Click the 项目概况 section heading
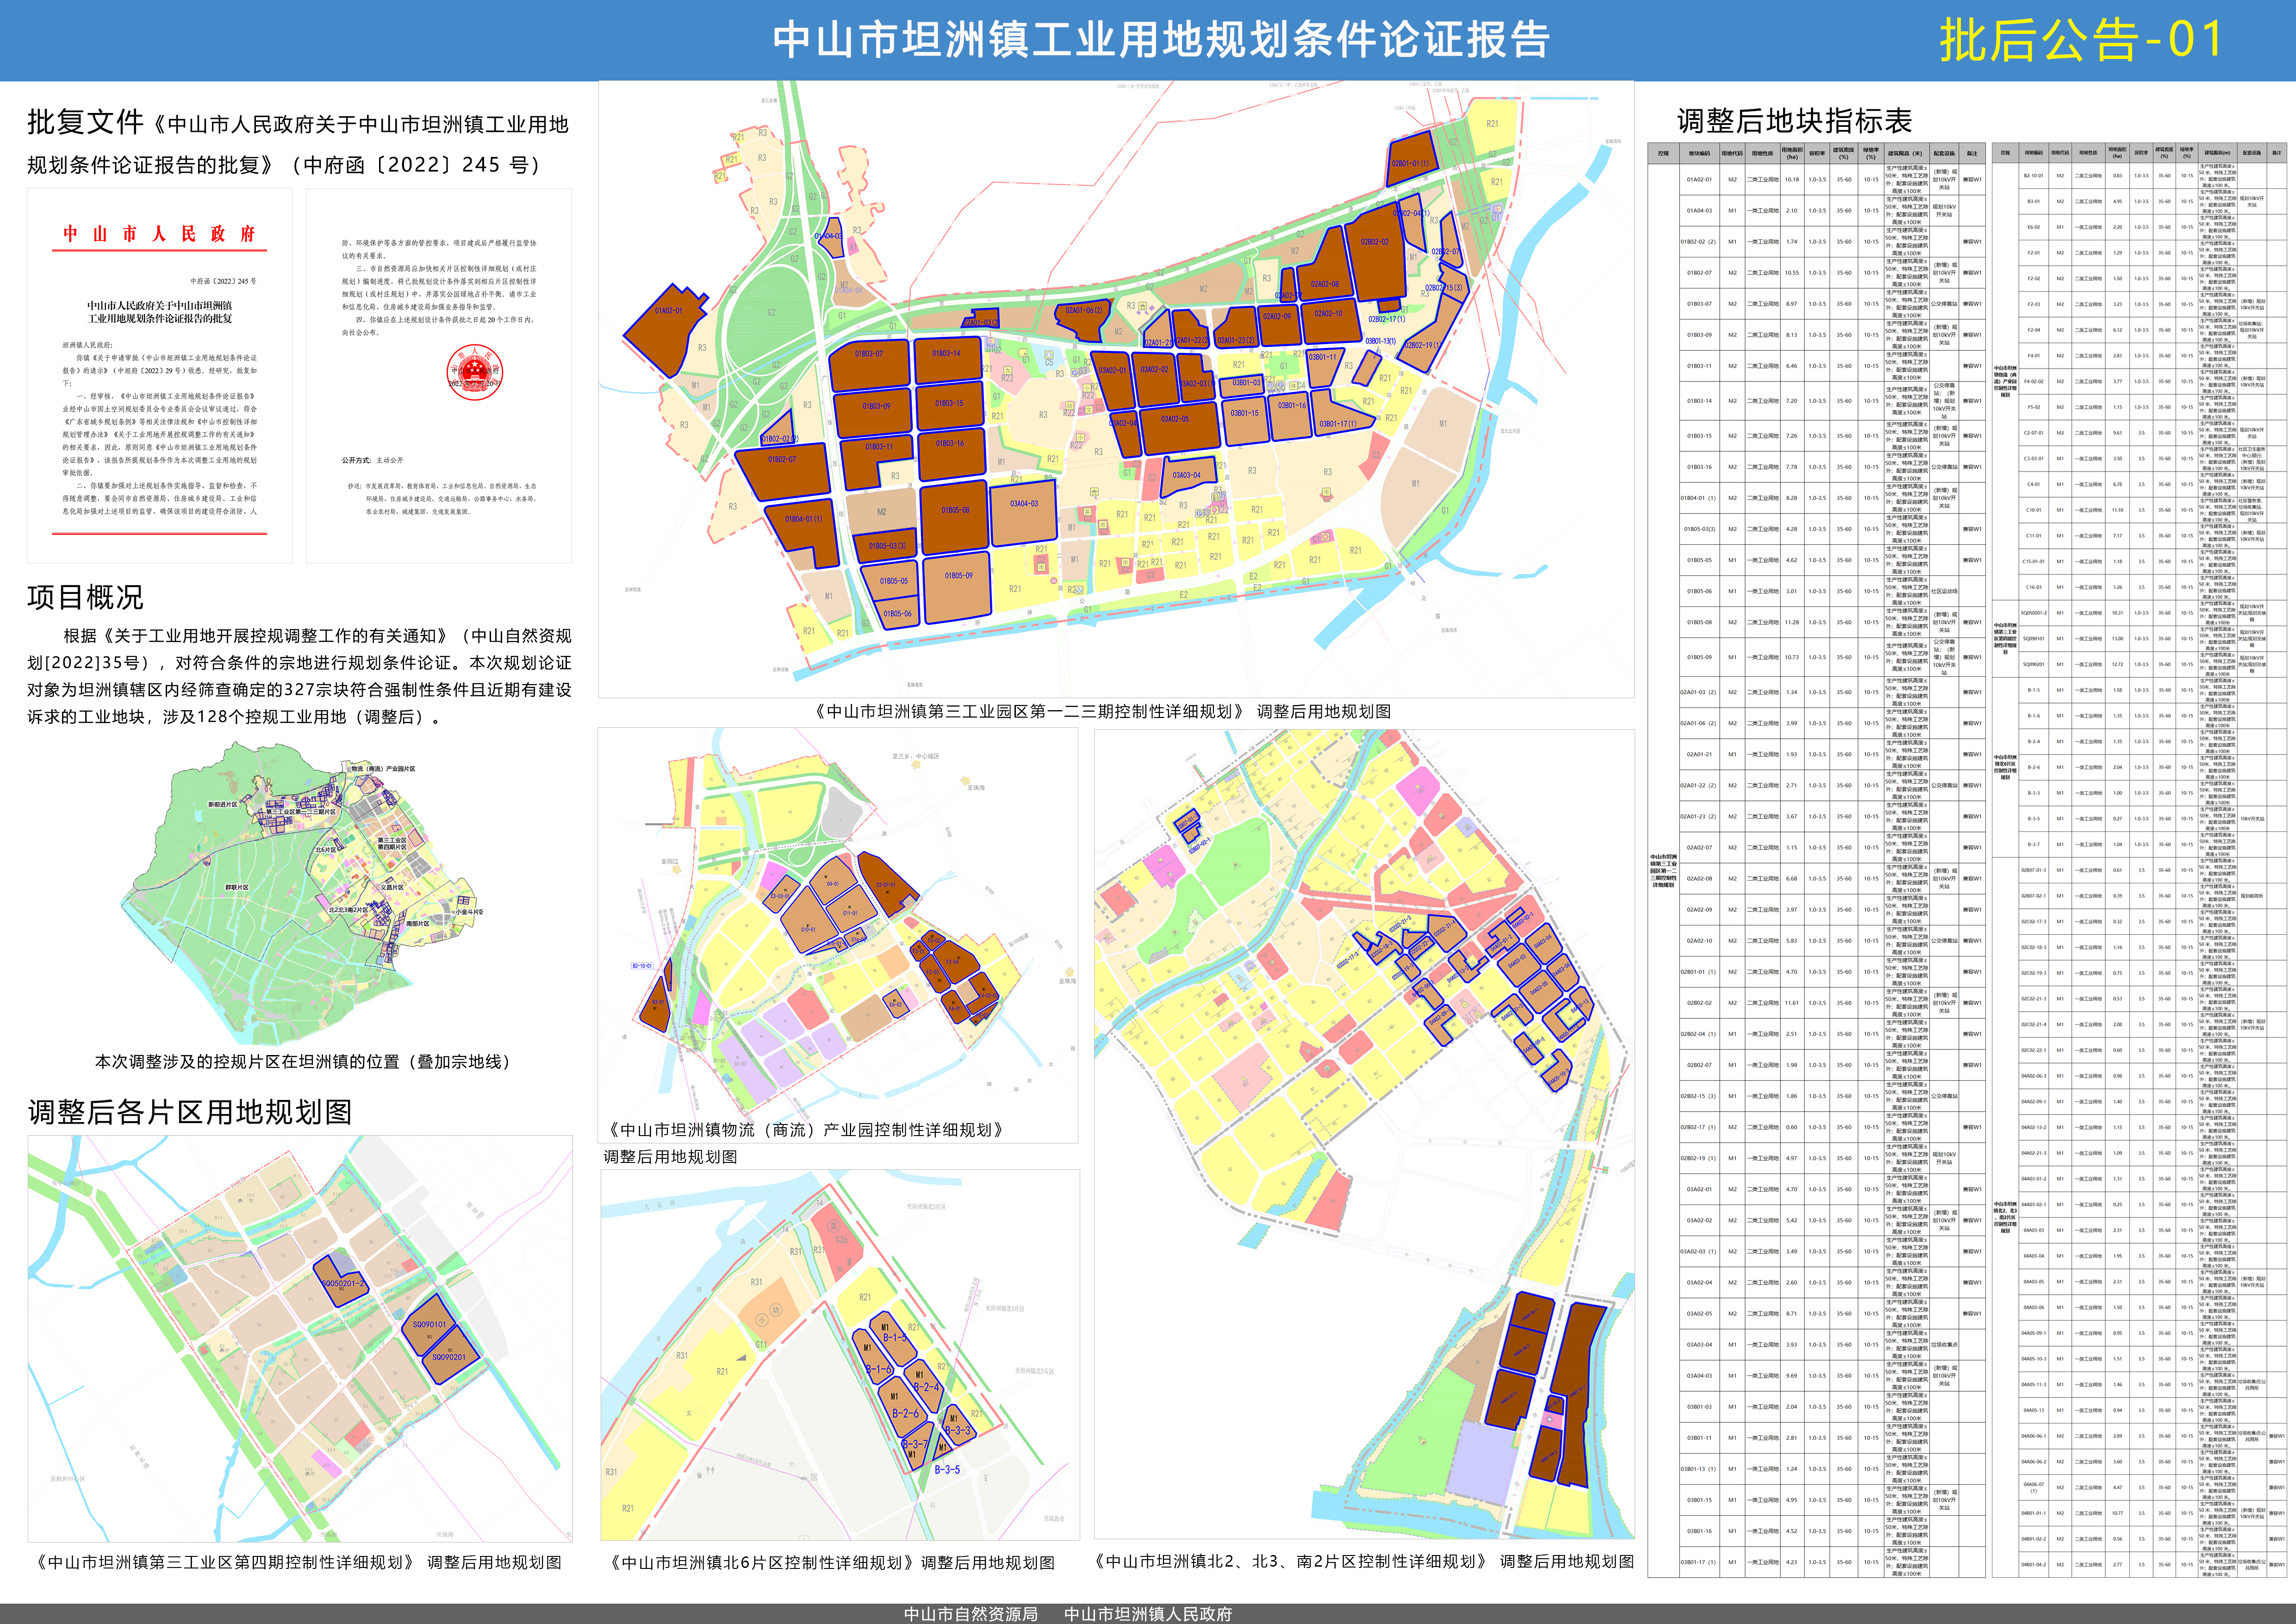 (x=85, y=597)
